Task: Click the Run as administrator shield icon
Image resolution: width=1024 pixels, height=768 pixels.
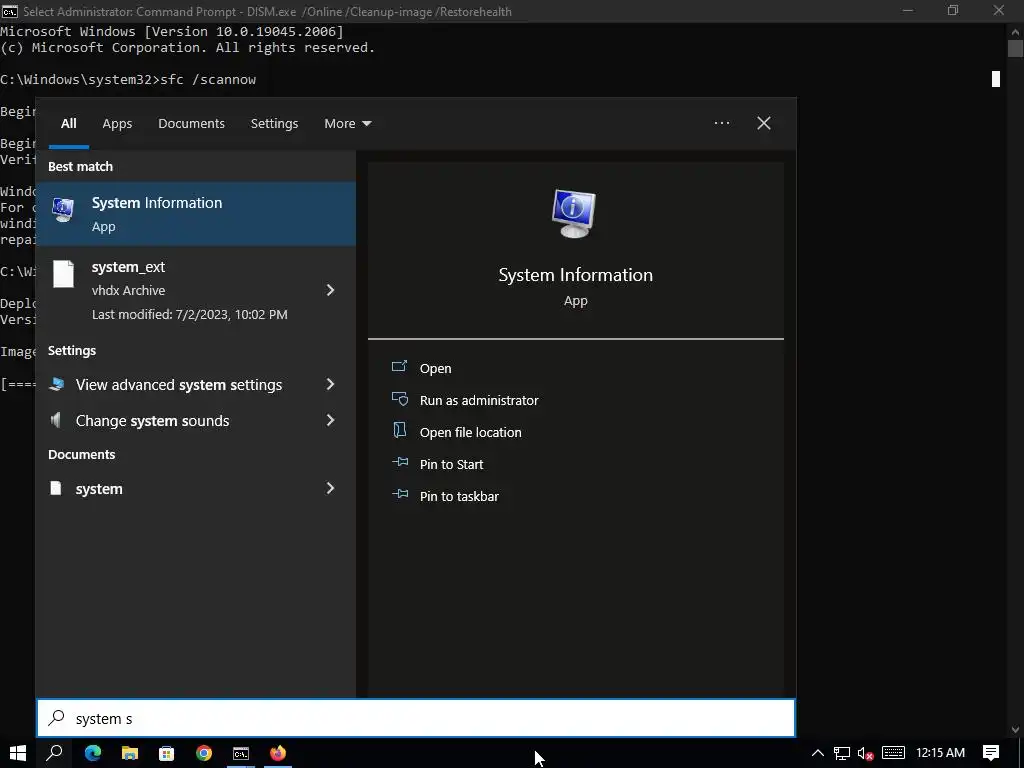Action: 400,398
